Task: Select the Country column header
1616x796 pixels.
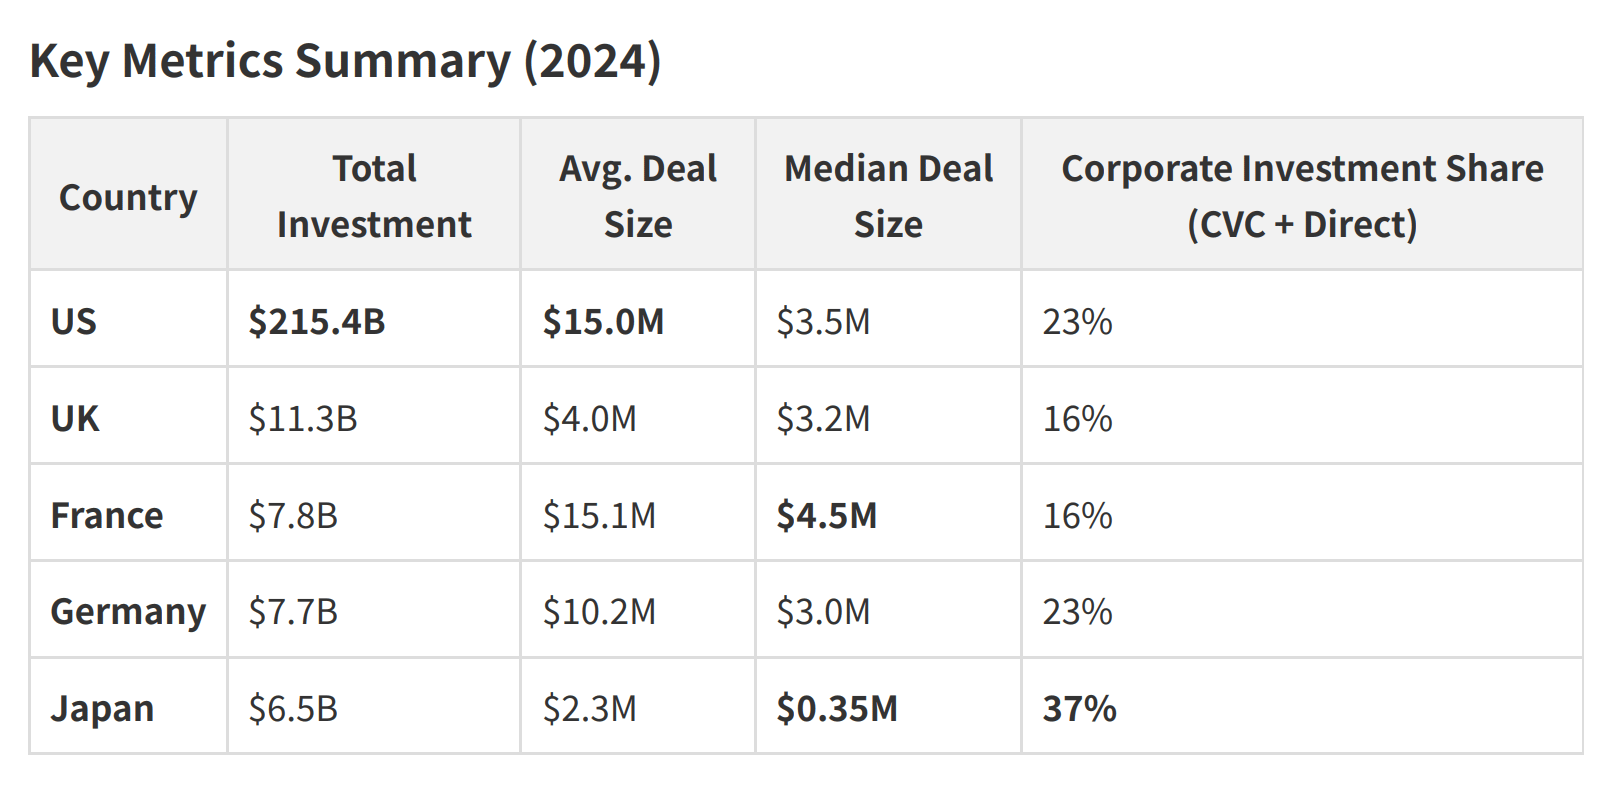Action: [x=128, y=196]
